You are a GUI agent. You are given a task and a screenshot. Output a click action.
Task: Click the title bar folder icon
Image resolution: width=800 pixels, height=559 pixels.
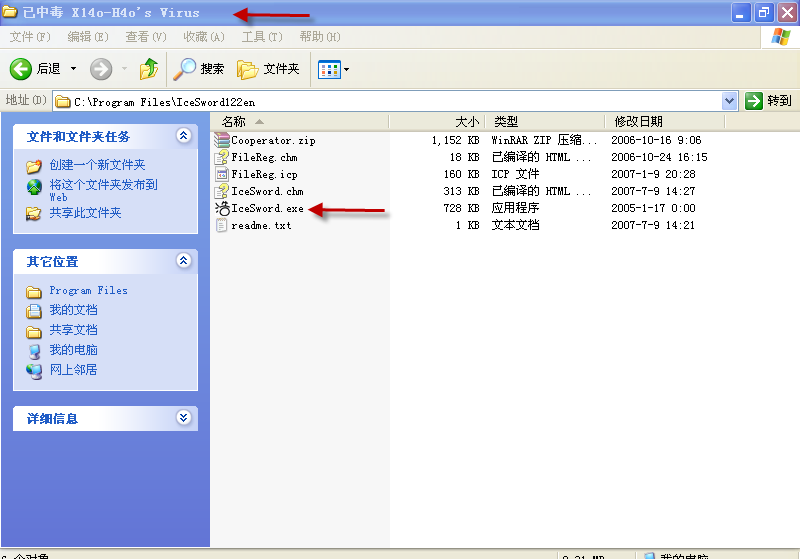point(10,12)
